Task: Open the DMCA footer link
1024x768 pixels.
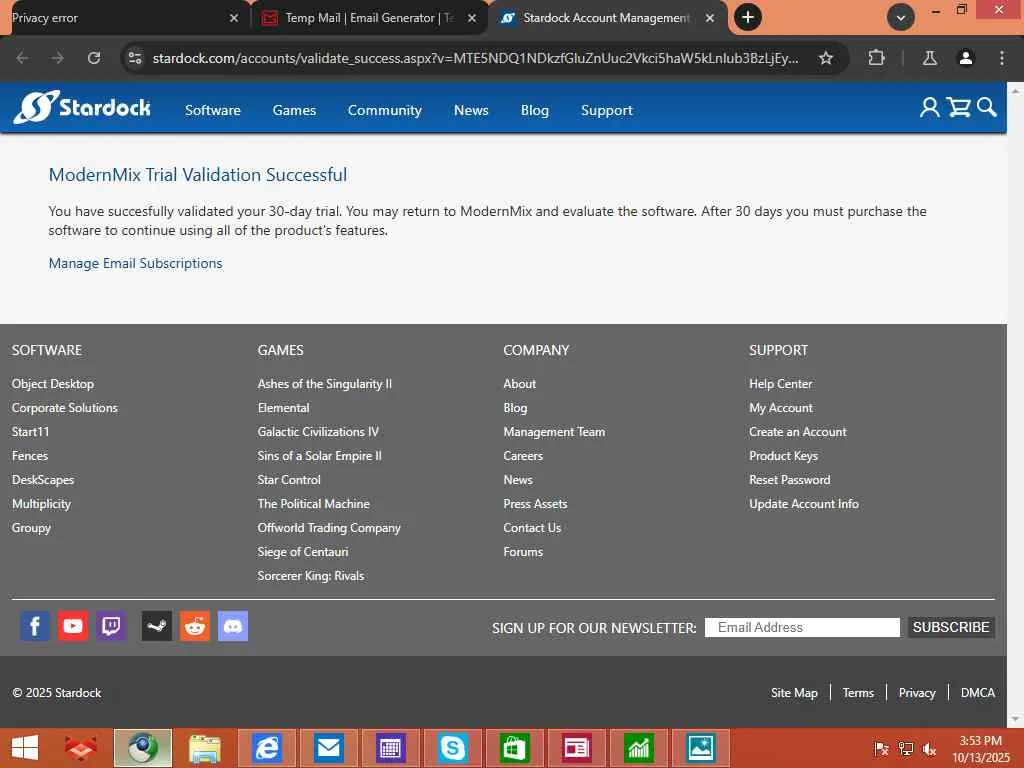Action: (978, 693)
